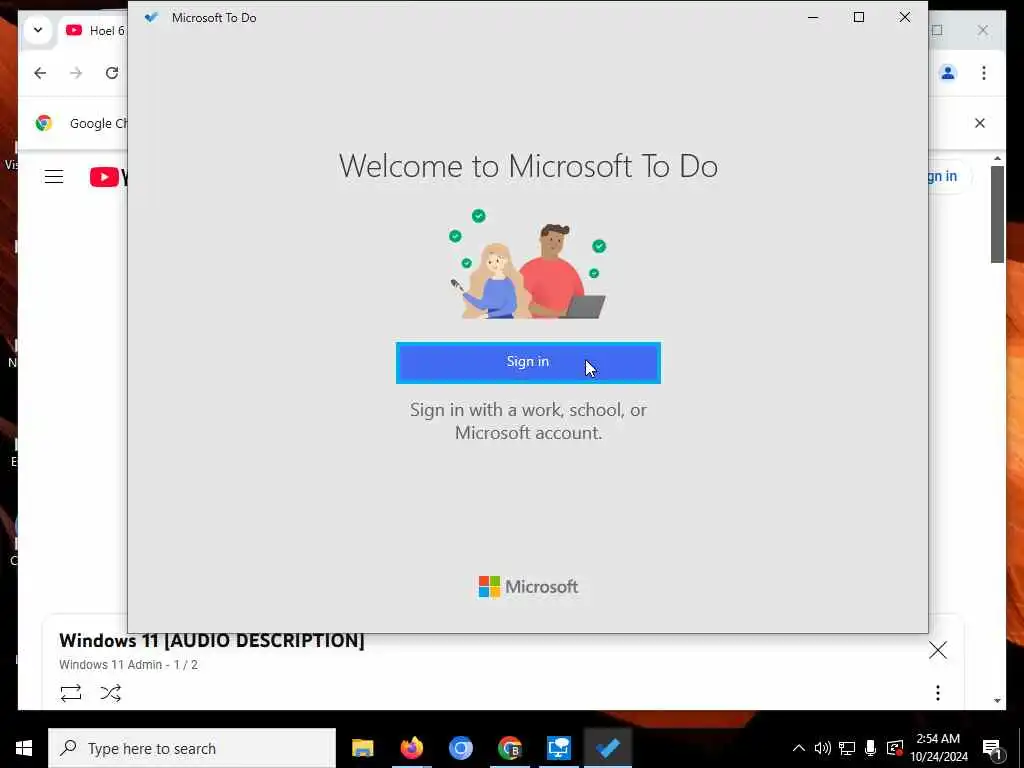Click the tray icon beside the clock
1024x768 pixels.
pos(895,748)
